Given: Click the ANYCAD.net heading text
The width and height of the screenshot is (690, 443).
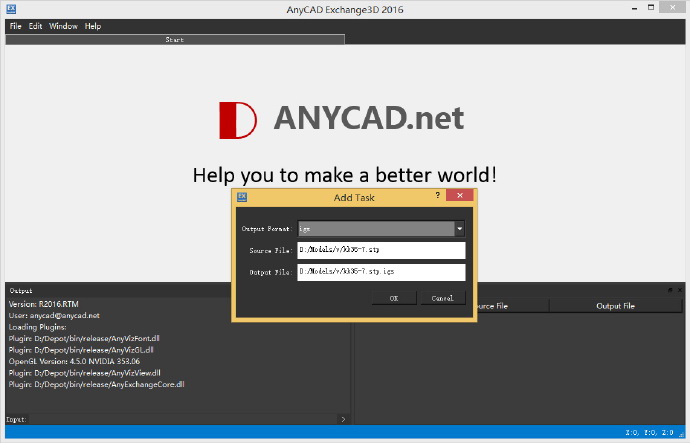Looking at the screenshot, I should tap(369, 118).
